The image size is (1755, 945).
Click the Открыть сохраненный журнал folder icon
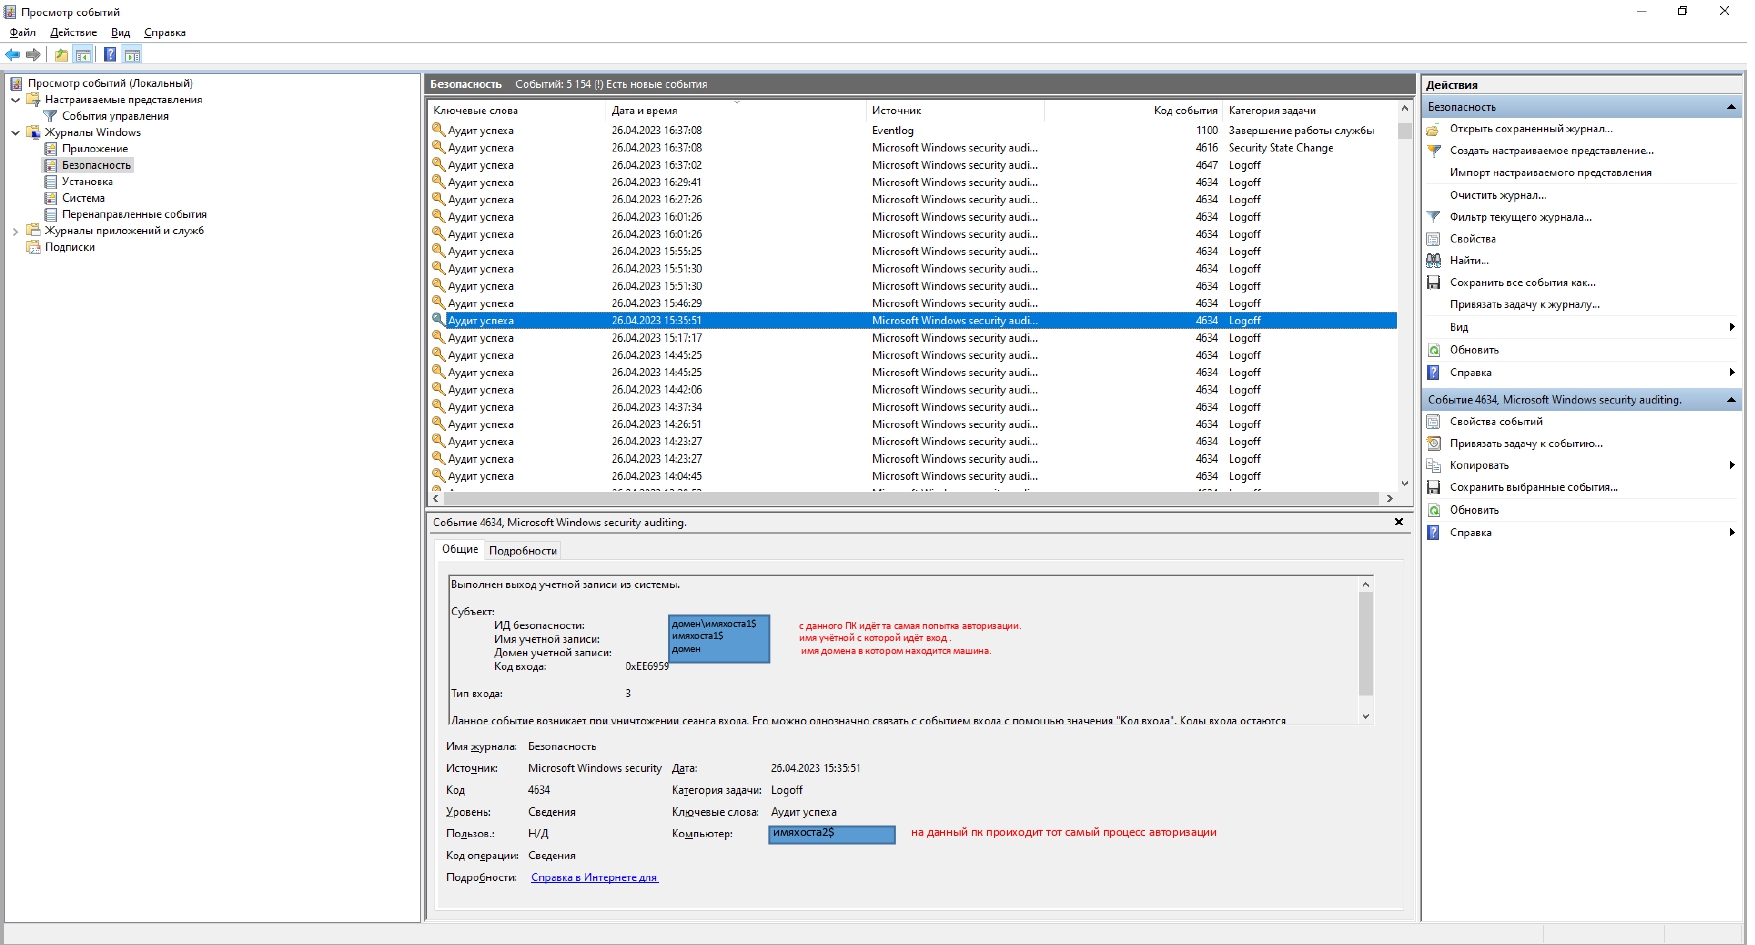pyautogui.click(x=1434, y=129)
